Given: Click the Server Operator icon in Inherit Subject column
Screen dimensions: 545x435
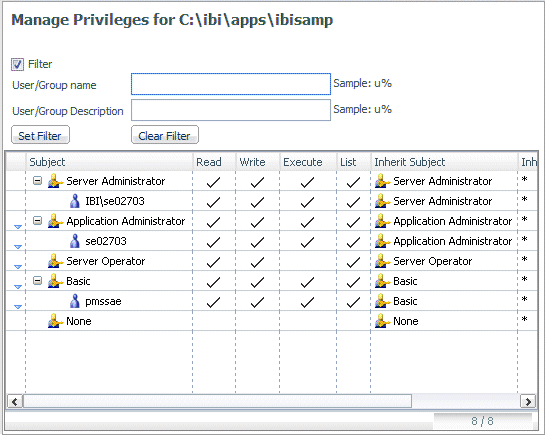Looking at the screenshot, I should [x=382, y=261].
